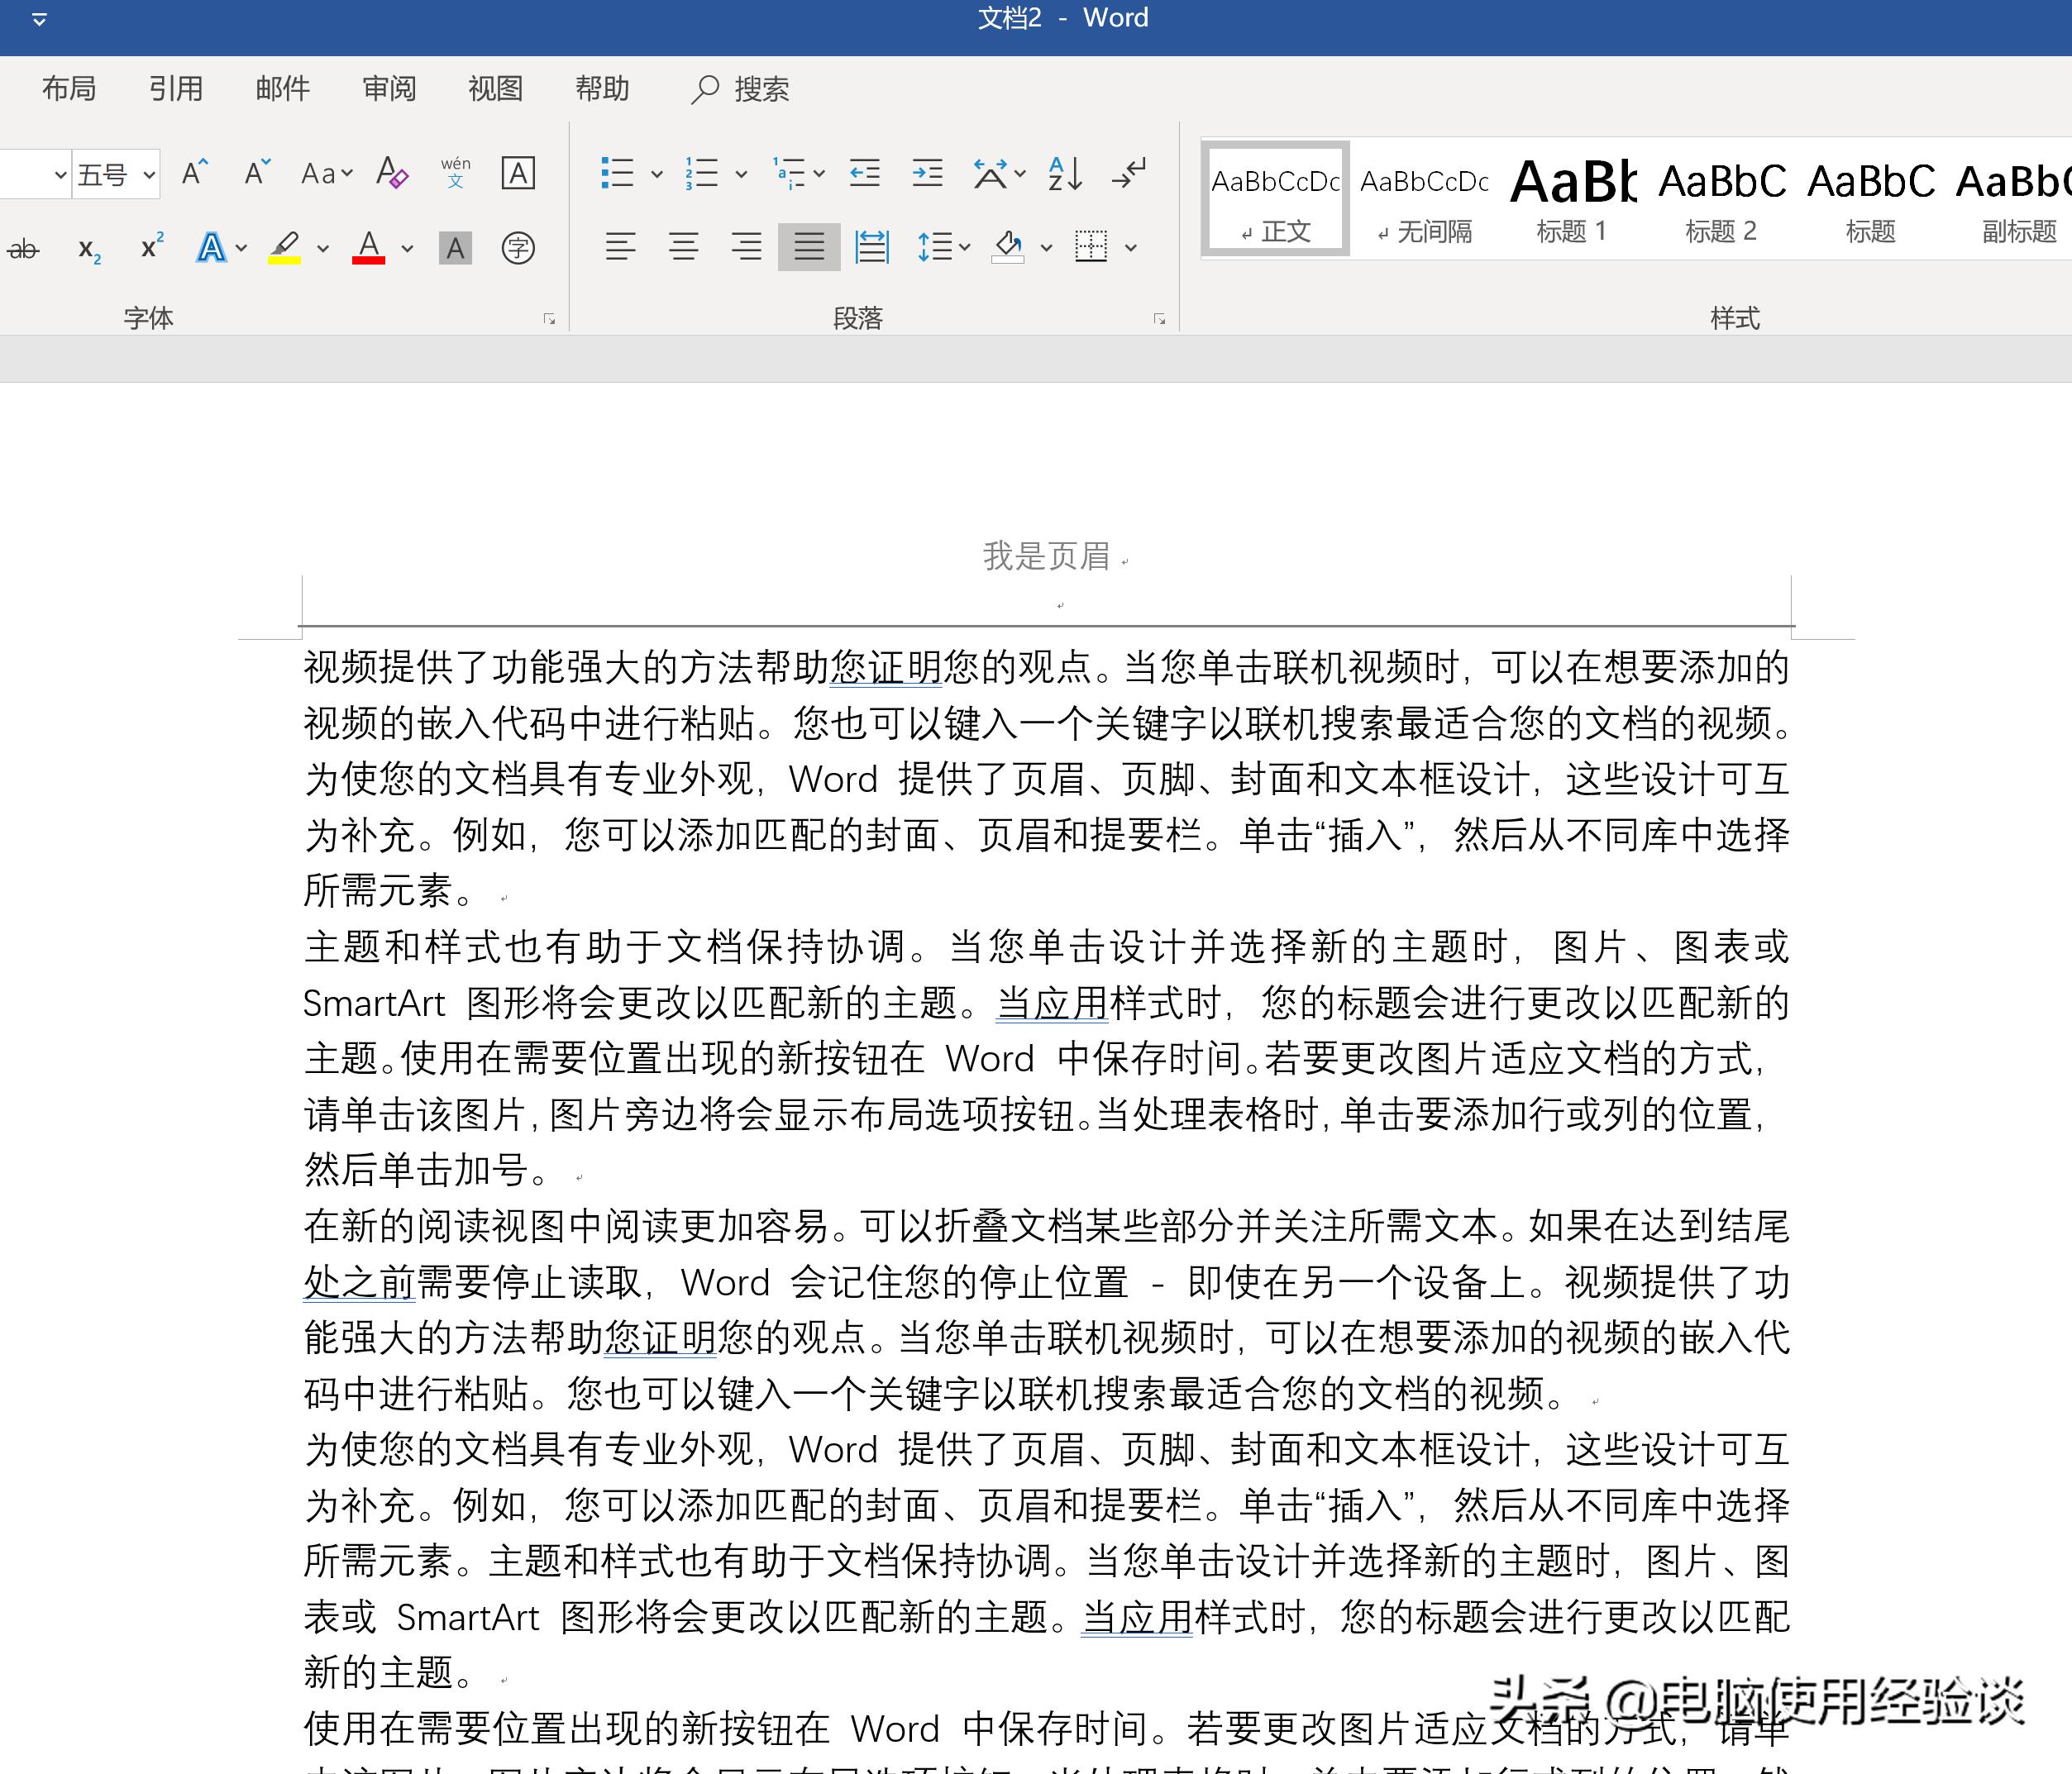
Task: Select the character border icon
Action: [518, 173]
